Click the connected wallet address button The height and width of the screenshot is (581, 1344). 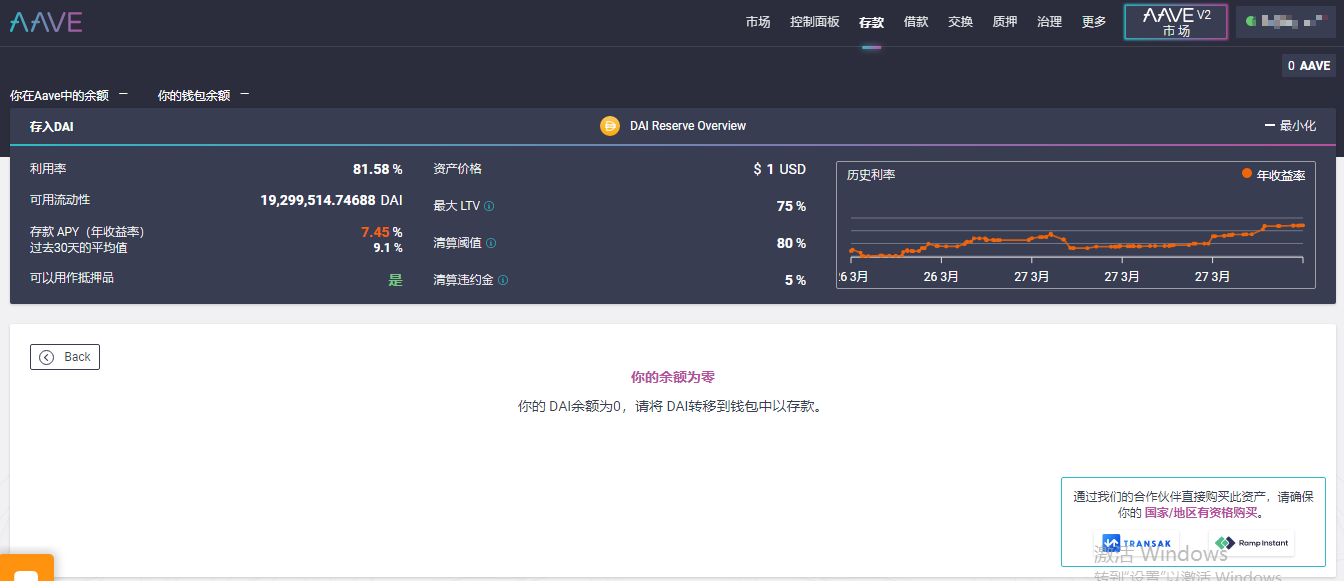[1285, 22]
